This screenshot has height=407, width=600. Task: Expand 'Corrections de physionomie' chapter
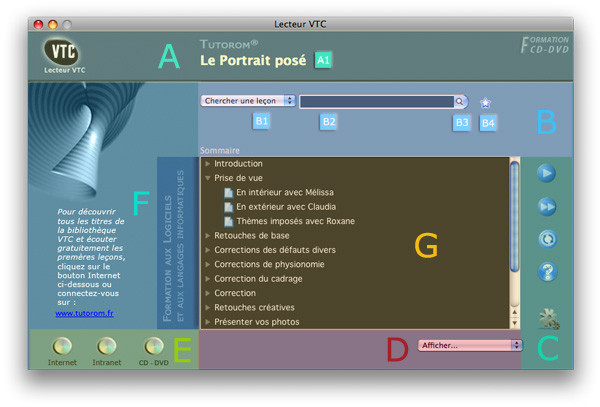[x=207, y=264]
